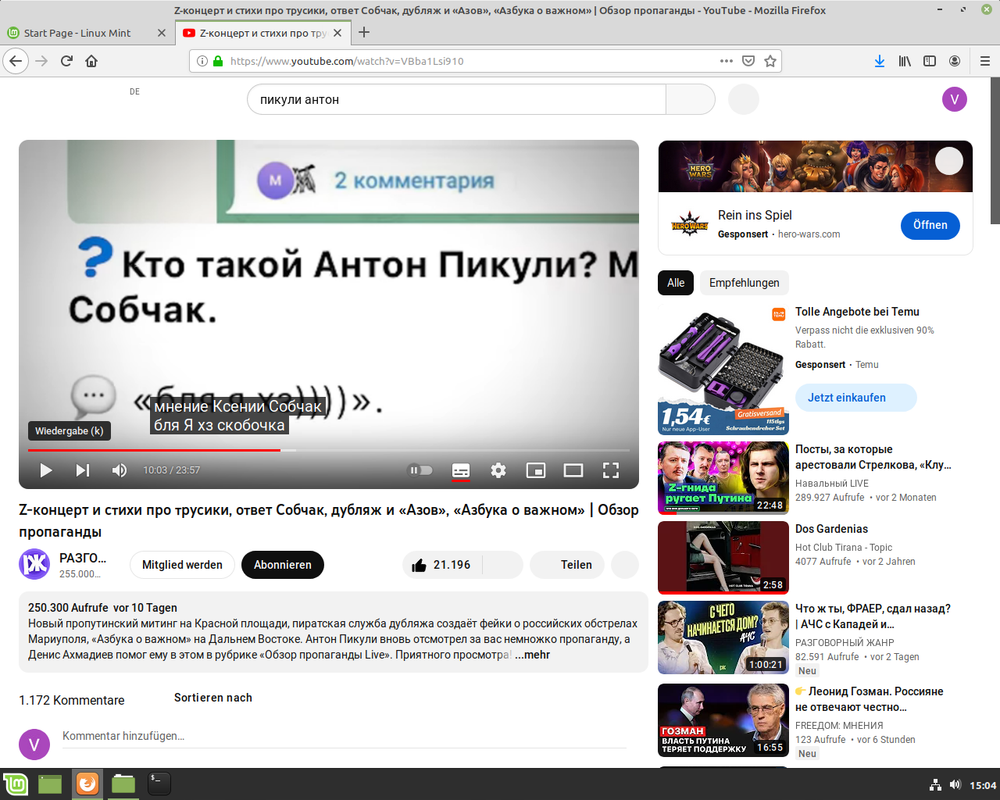Close the YouTube video tab

[x=338, y=33]
